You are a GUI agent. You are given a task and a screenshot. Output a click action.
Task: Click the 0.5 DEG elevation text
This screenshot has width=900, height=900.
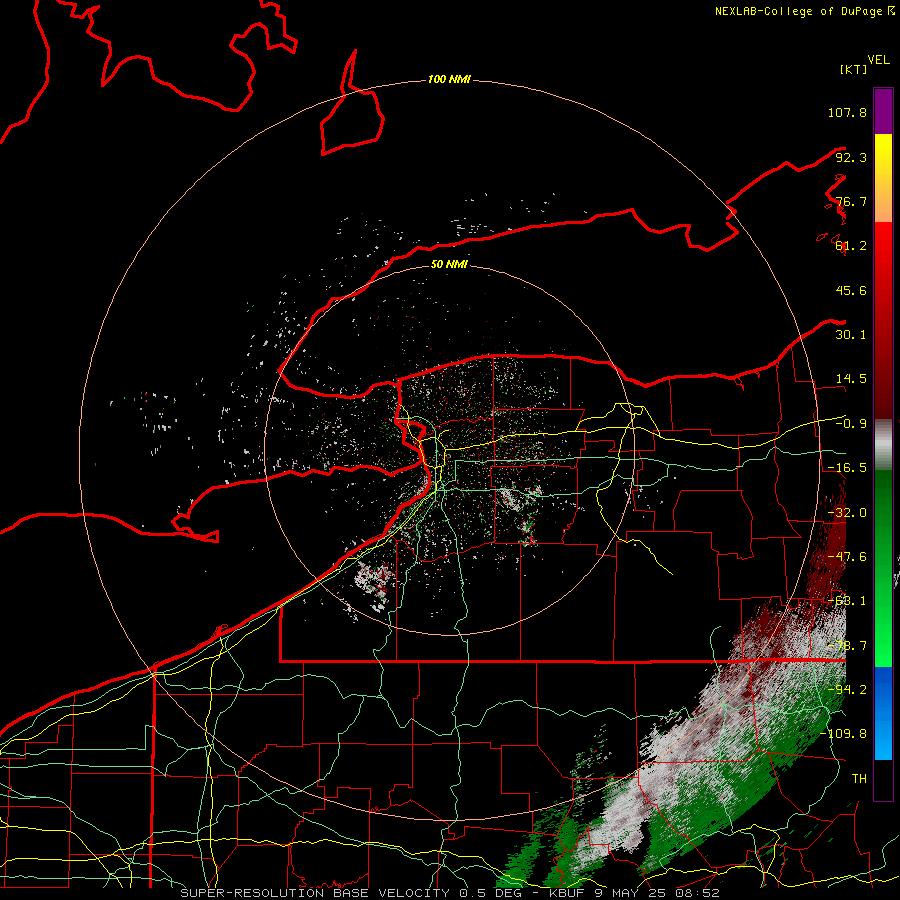pyautogui.click(x=488, y=893)
